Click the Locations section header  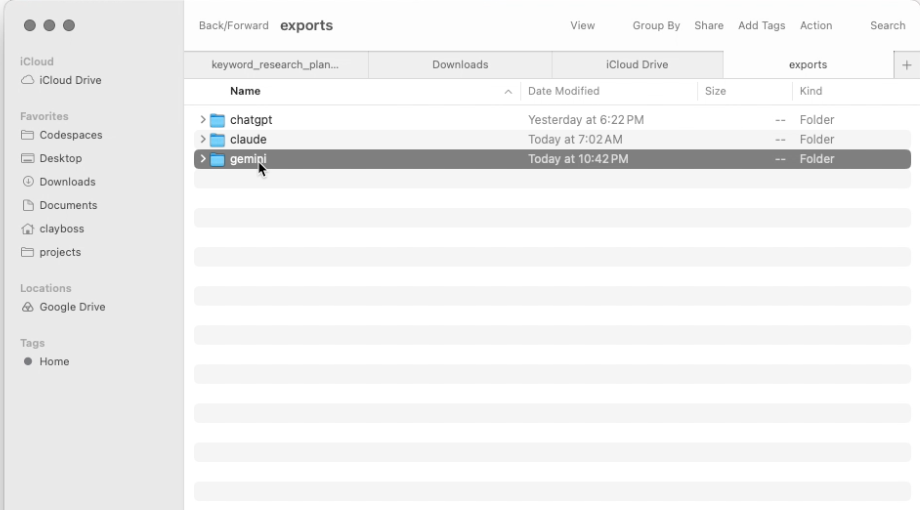pyautogui.click(x=46, y=288)
